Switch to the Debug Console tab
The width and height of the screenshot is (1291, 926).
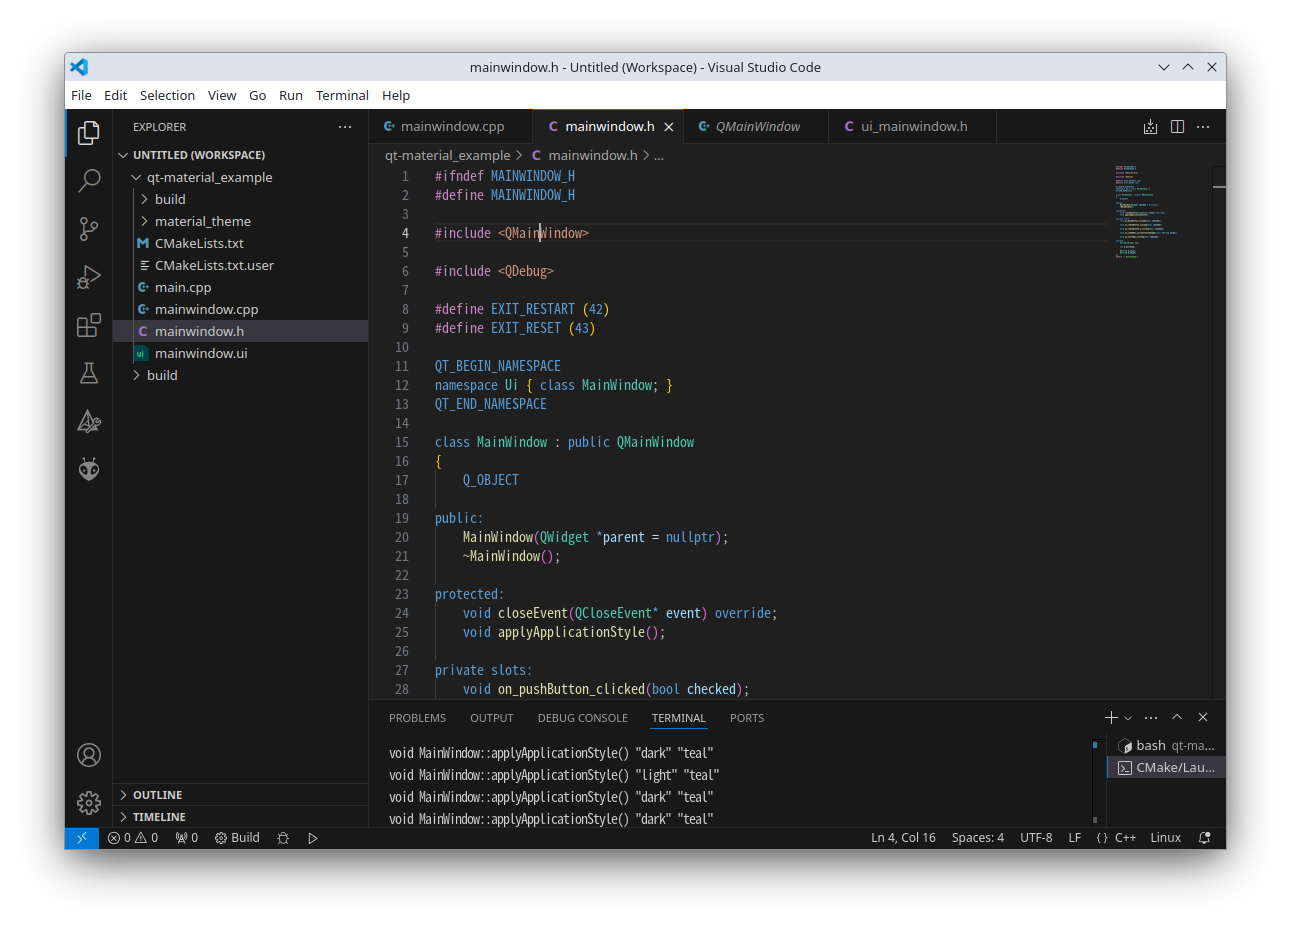tap(583, 718)
